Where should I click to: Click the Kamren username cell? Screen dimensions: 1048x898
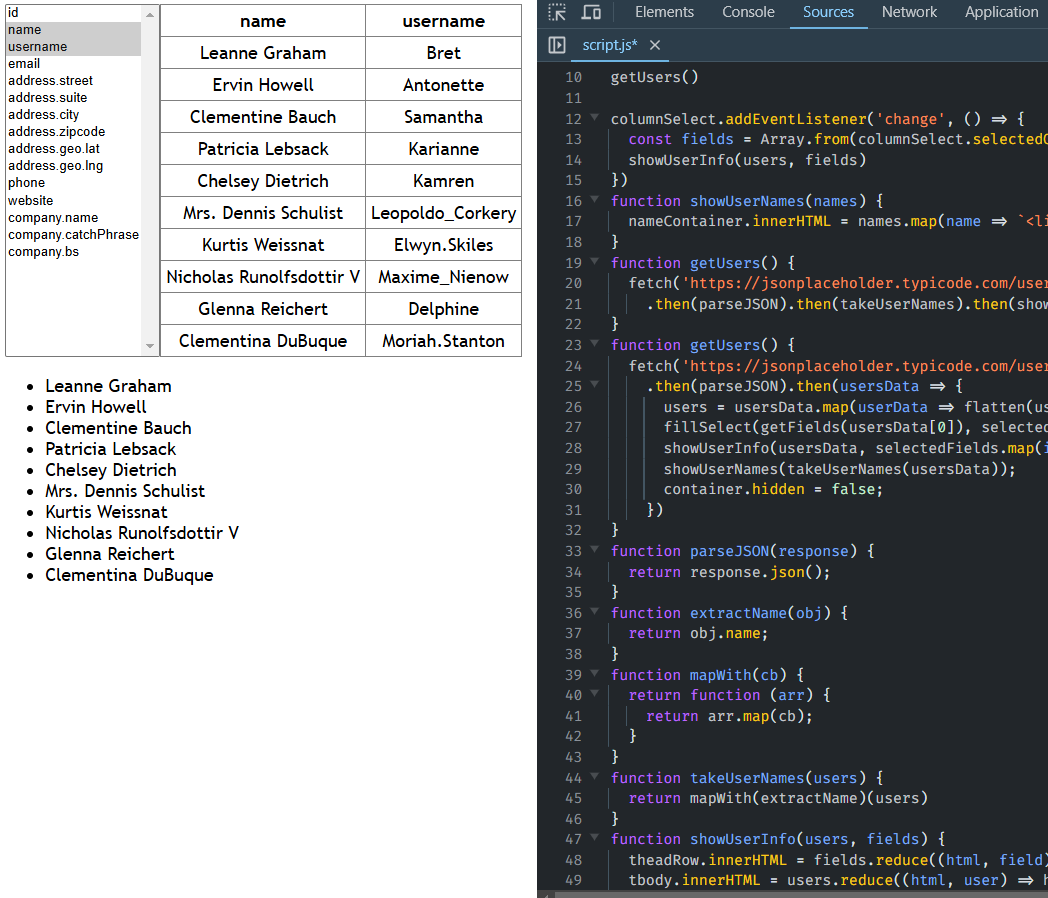coord(443,181)
